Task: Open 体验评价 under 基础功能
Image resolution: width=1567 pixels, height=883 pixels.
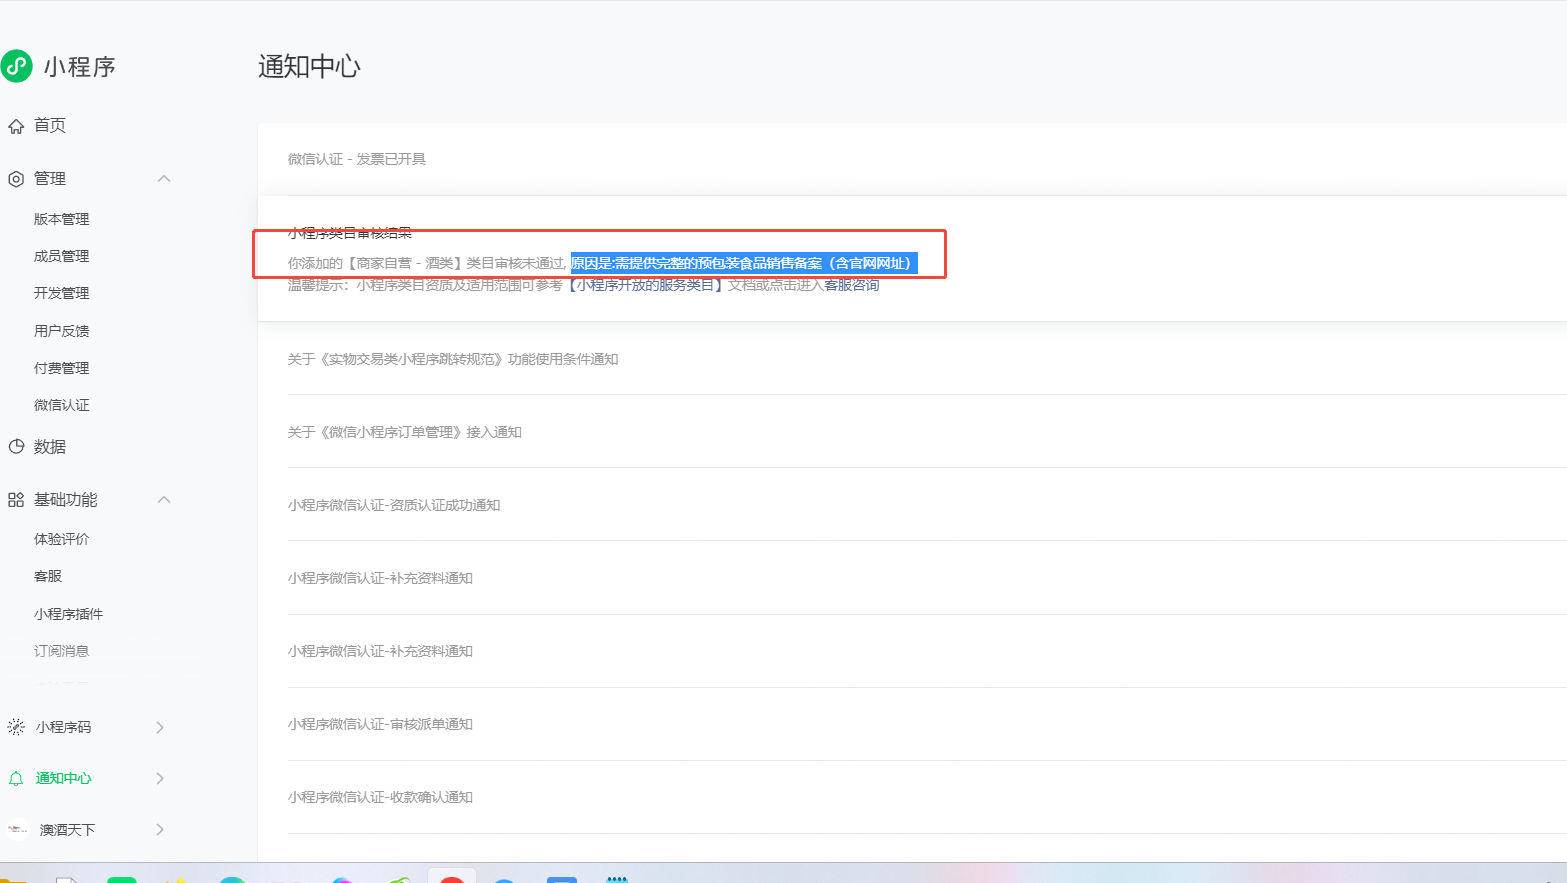Action: (62, 539)
